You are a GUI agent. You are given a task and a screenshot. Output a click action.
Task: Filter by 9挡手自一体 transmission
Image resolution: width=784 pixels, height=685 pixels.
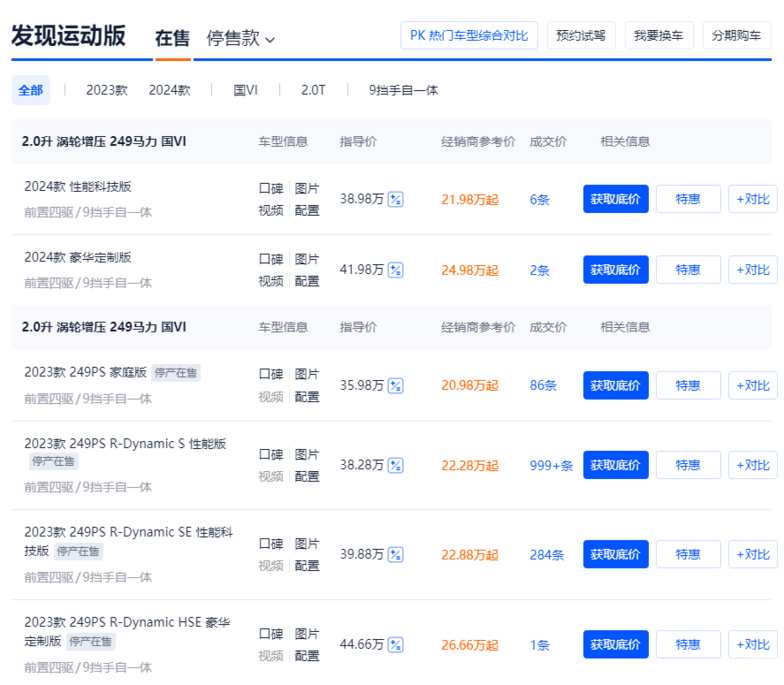pyautogui.click(x=403, y=90)
